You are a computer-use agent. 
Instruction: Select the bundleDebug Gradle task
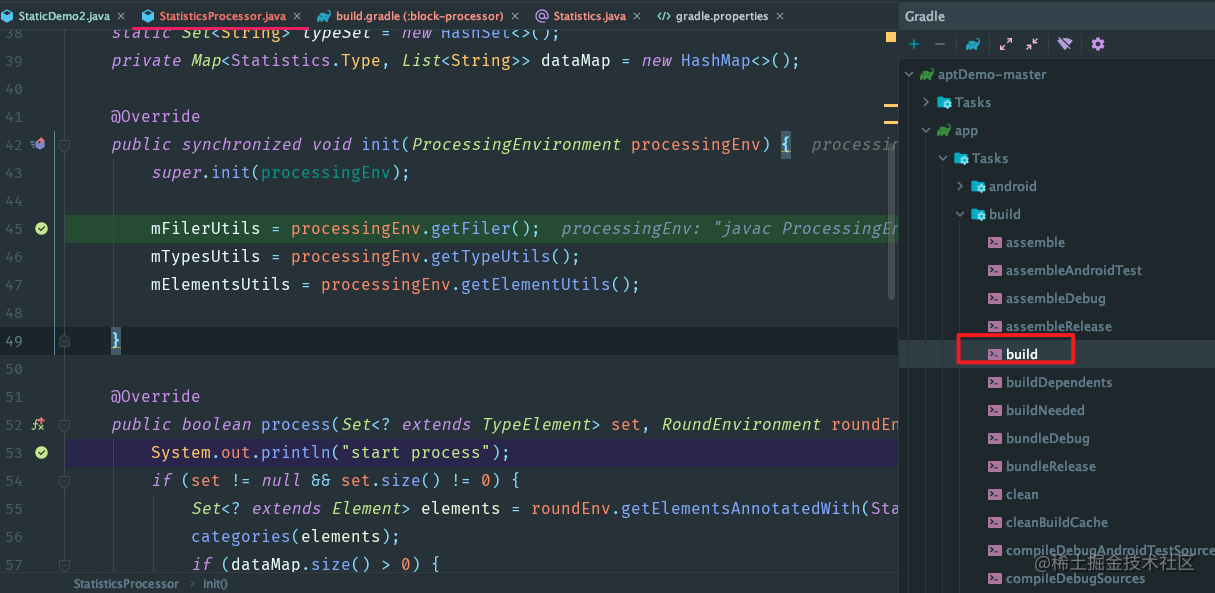tap(1047, 438)
